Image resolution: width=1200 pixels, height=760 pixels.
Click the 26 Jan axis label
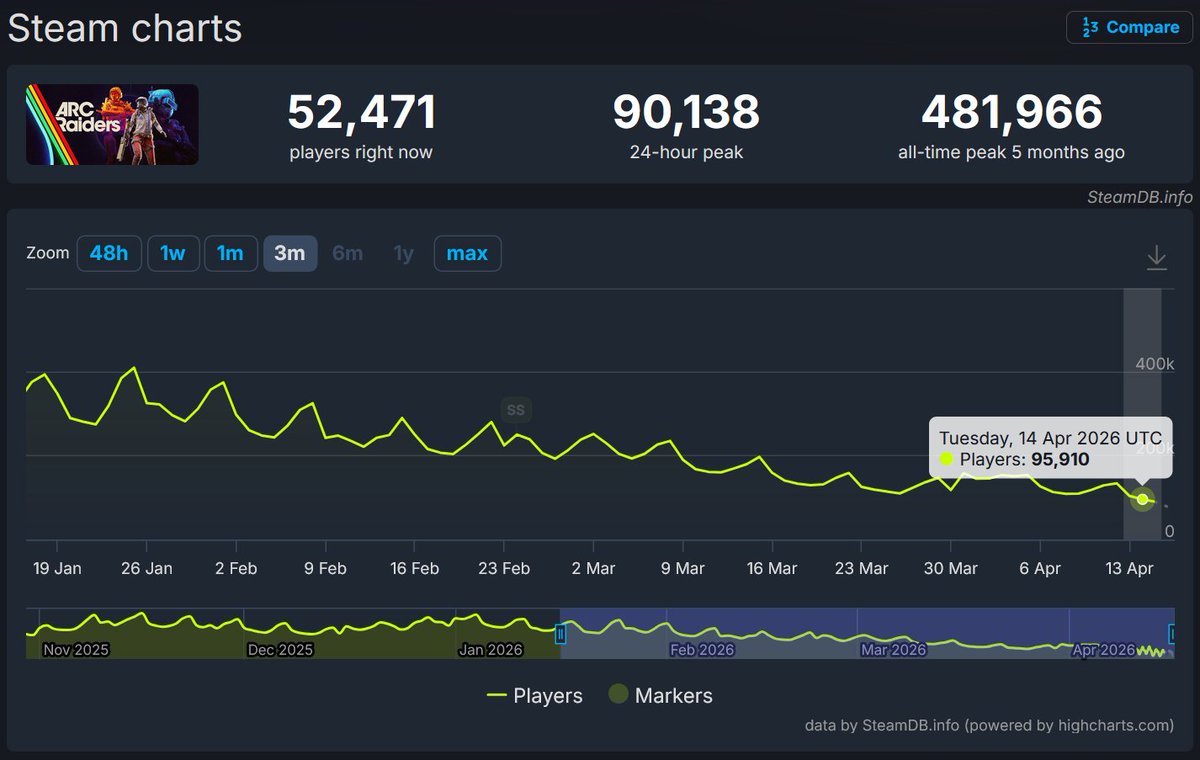146,568
